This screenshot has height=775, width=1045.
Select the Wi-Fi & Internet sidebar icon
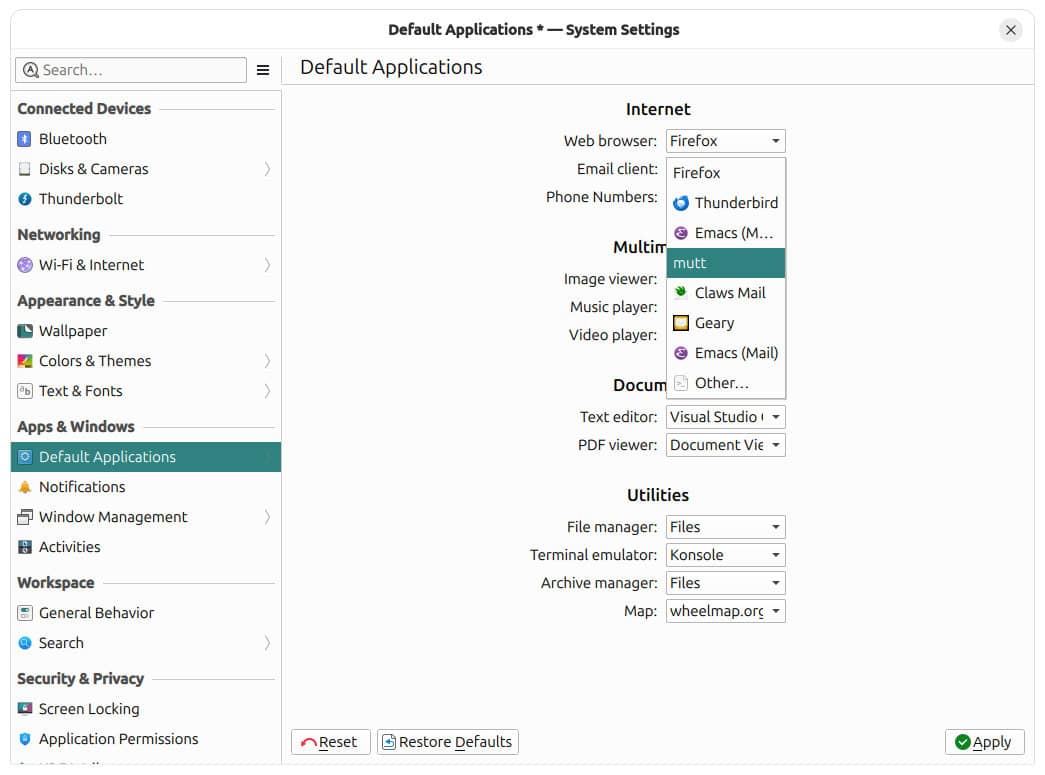(24, 265)
